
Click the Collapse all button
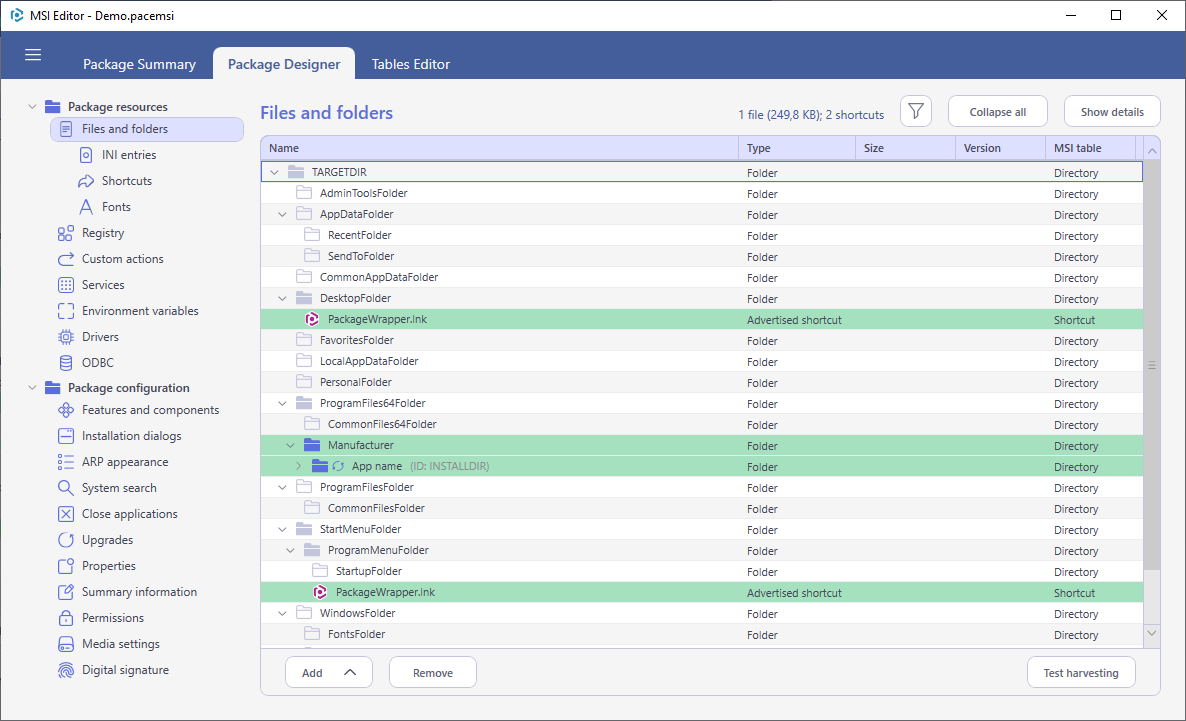coord(998,112)
